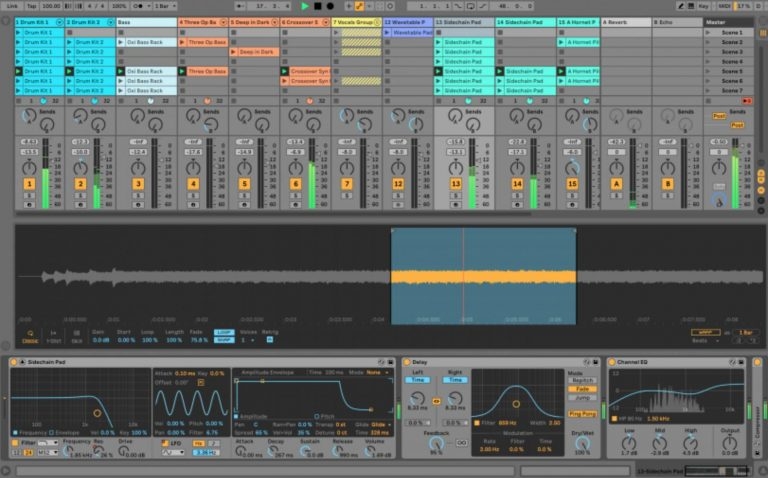
Task: Click the Delay Dry/Wet knob
Action: point(581,443)
